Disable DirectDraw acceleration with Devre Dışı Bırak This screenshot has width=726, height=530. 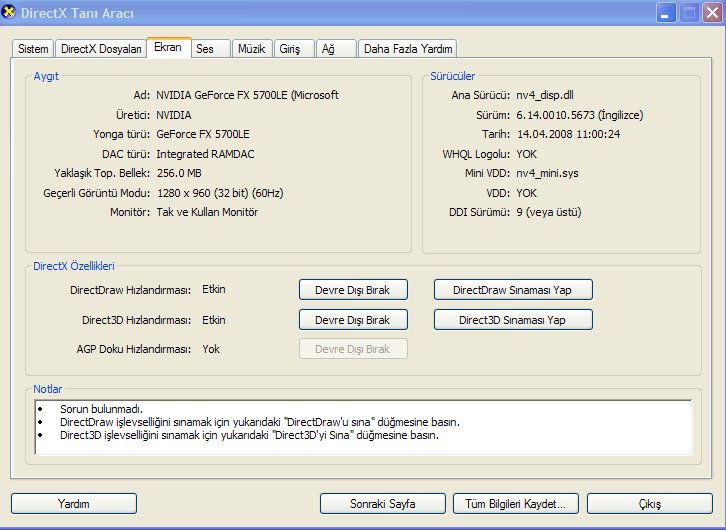click(x=353, y=290)
